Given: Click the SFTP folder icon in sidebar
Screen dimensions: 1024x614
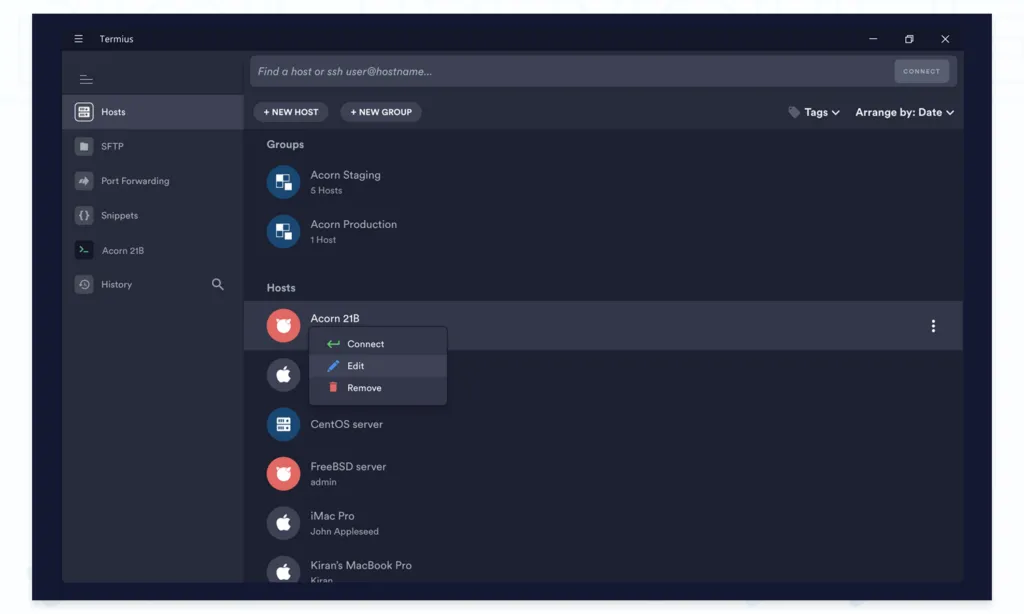Looking at the screenshot, I should [x=84, y=146].
